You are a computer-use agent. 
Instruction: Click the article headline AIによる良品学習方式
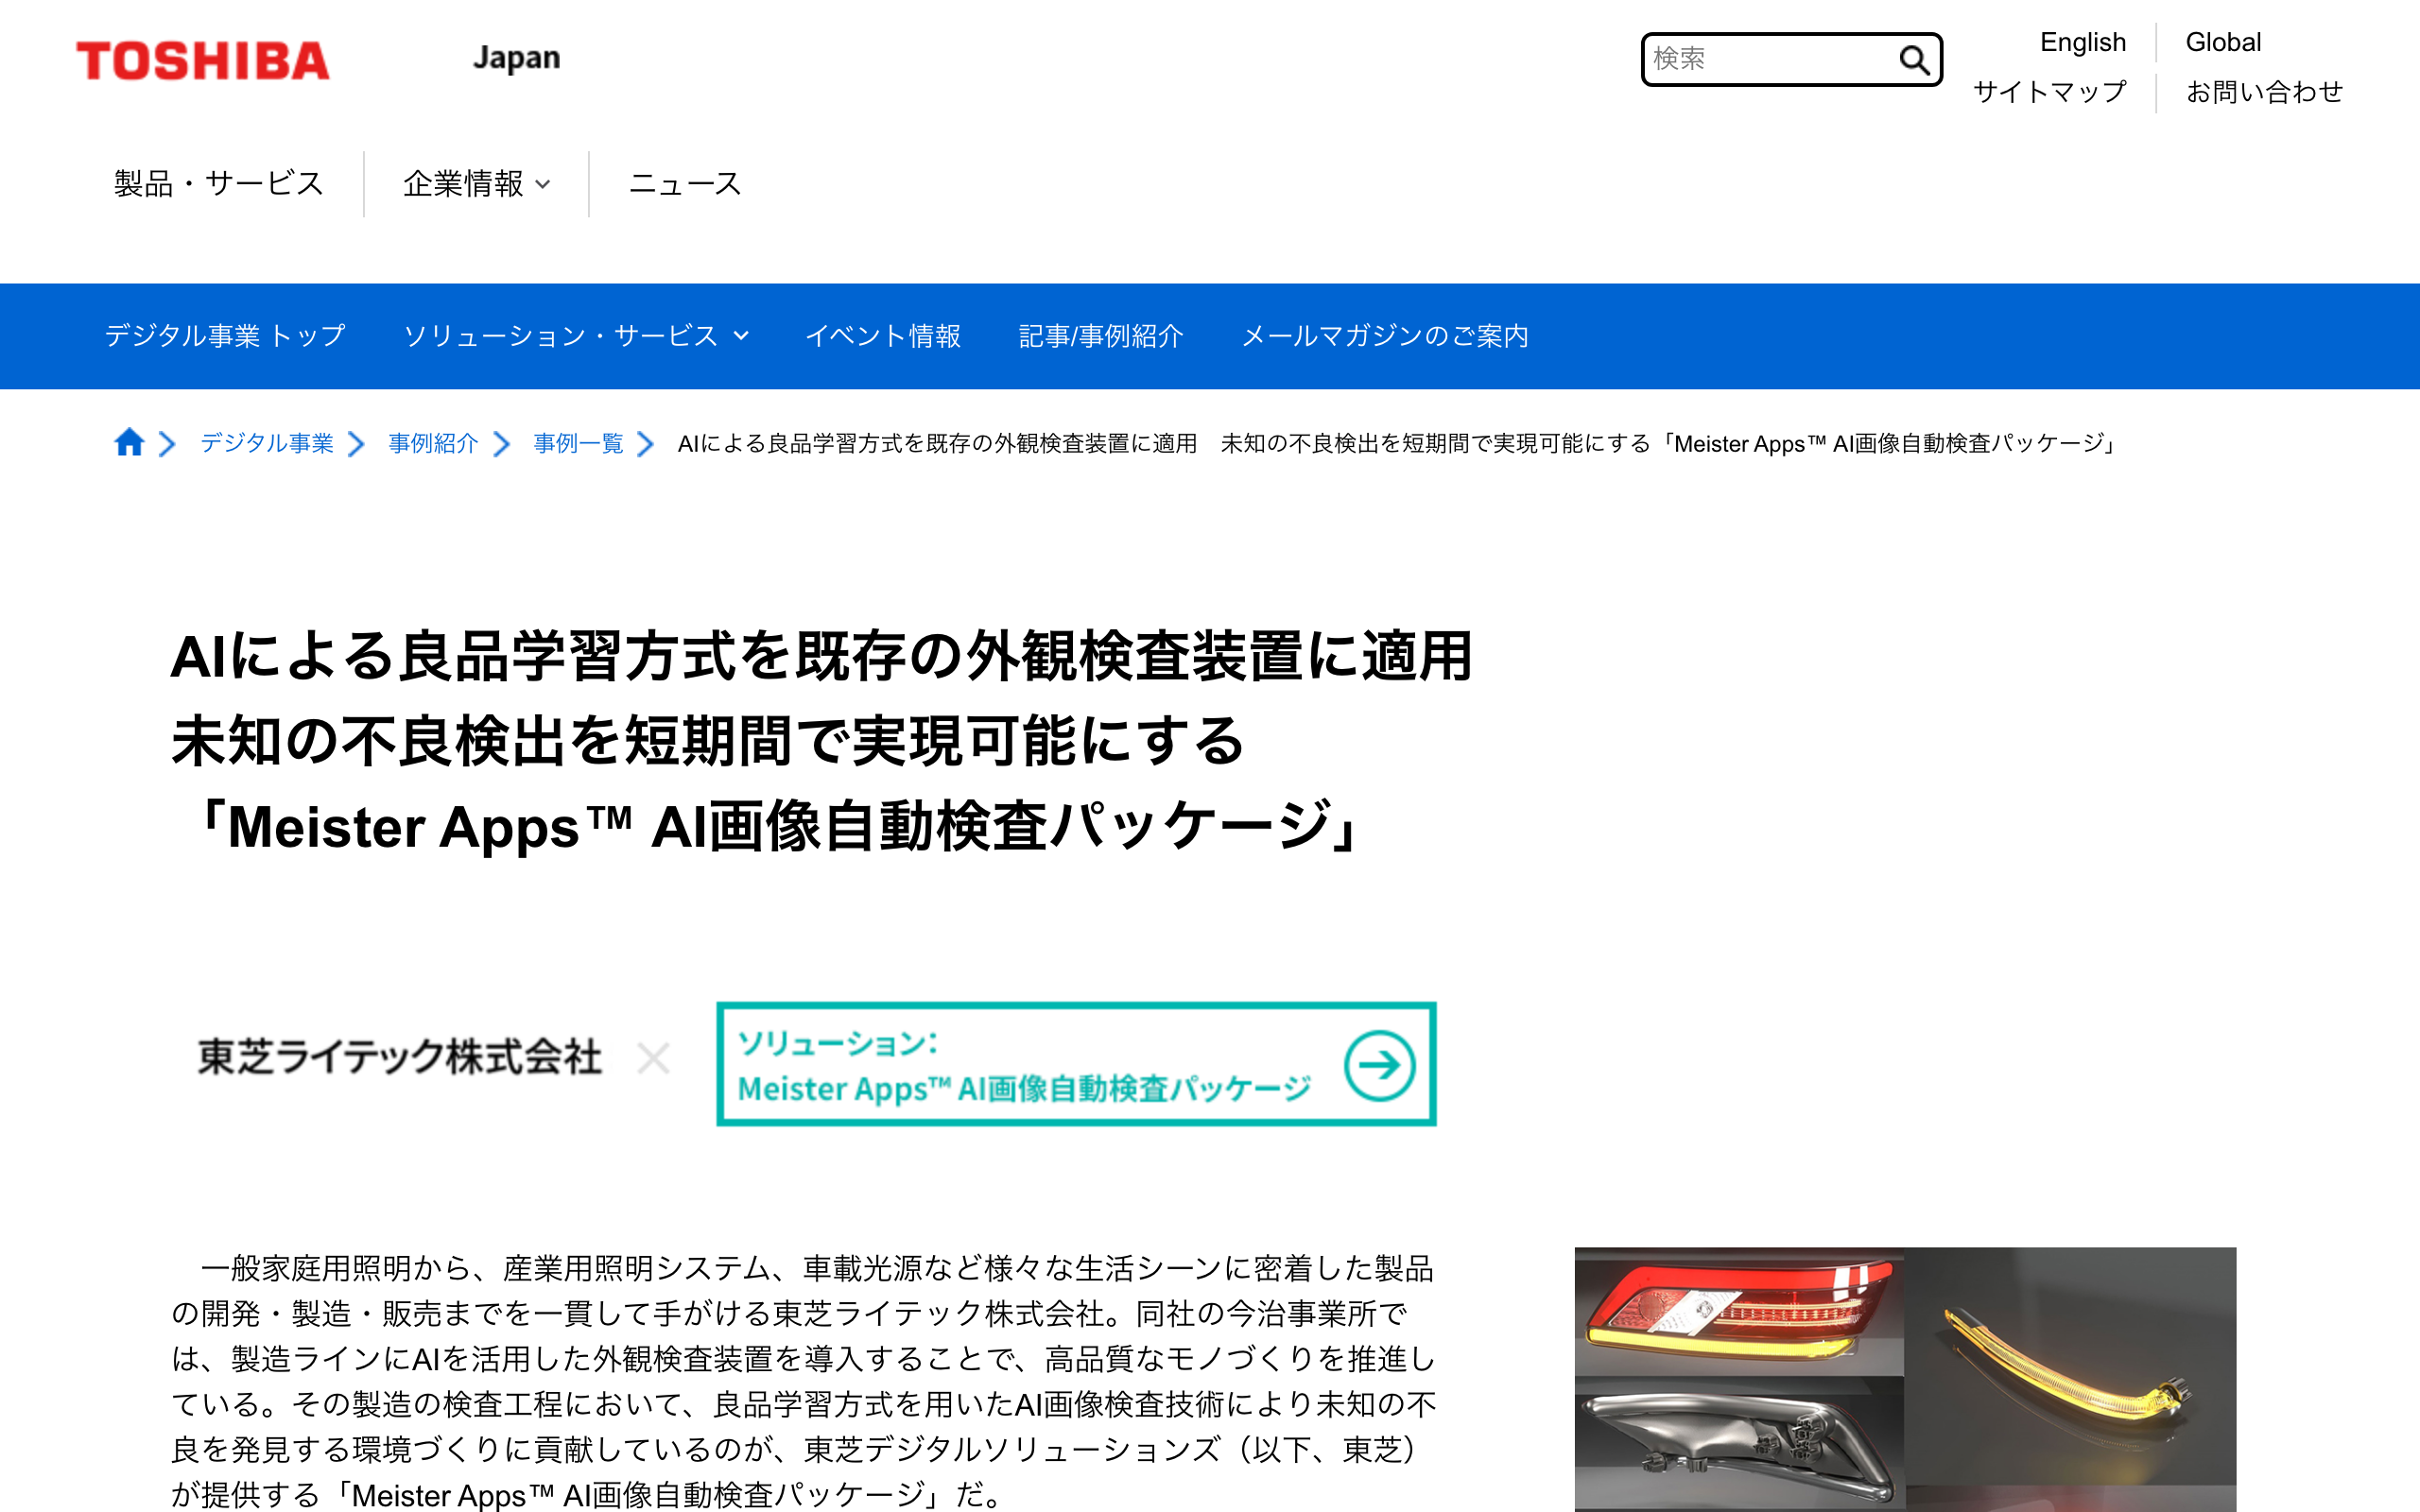pyautogui.click(x=821, y=741)
